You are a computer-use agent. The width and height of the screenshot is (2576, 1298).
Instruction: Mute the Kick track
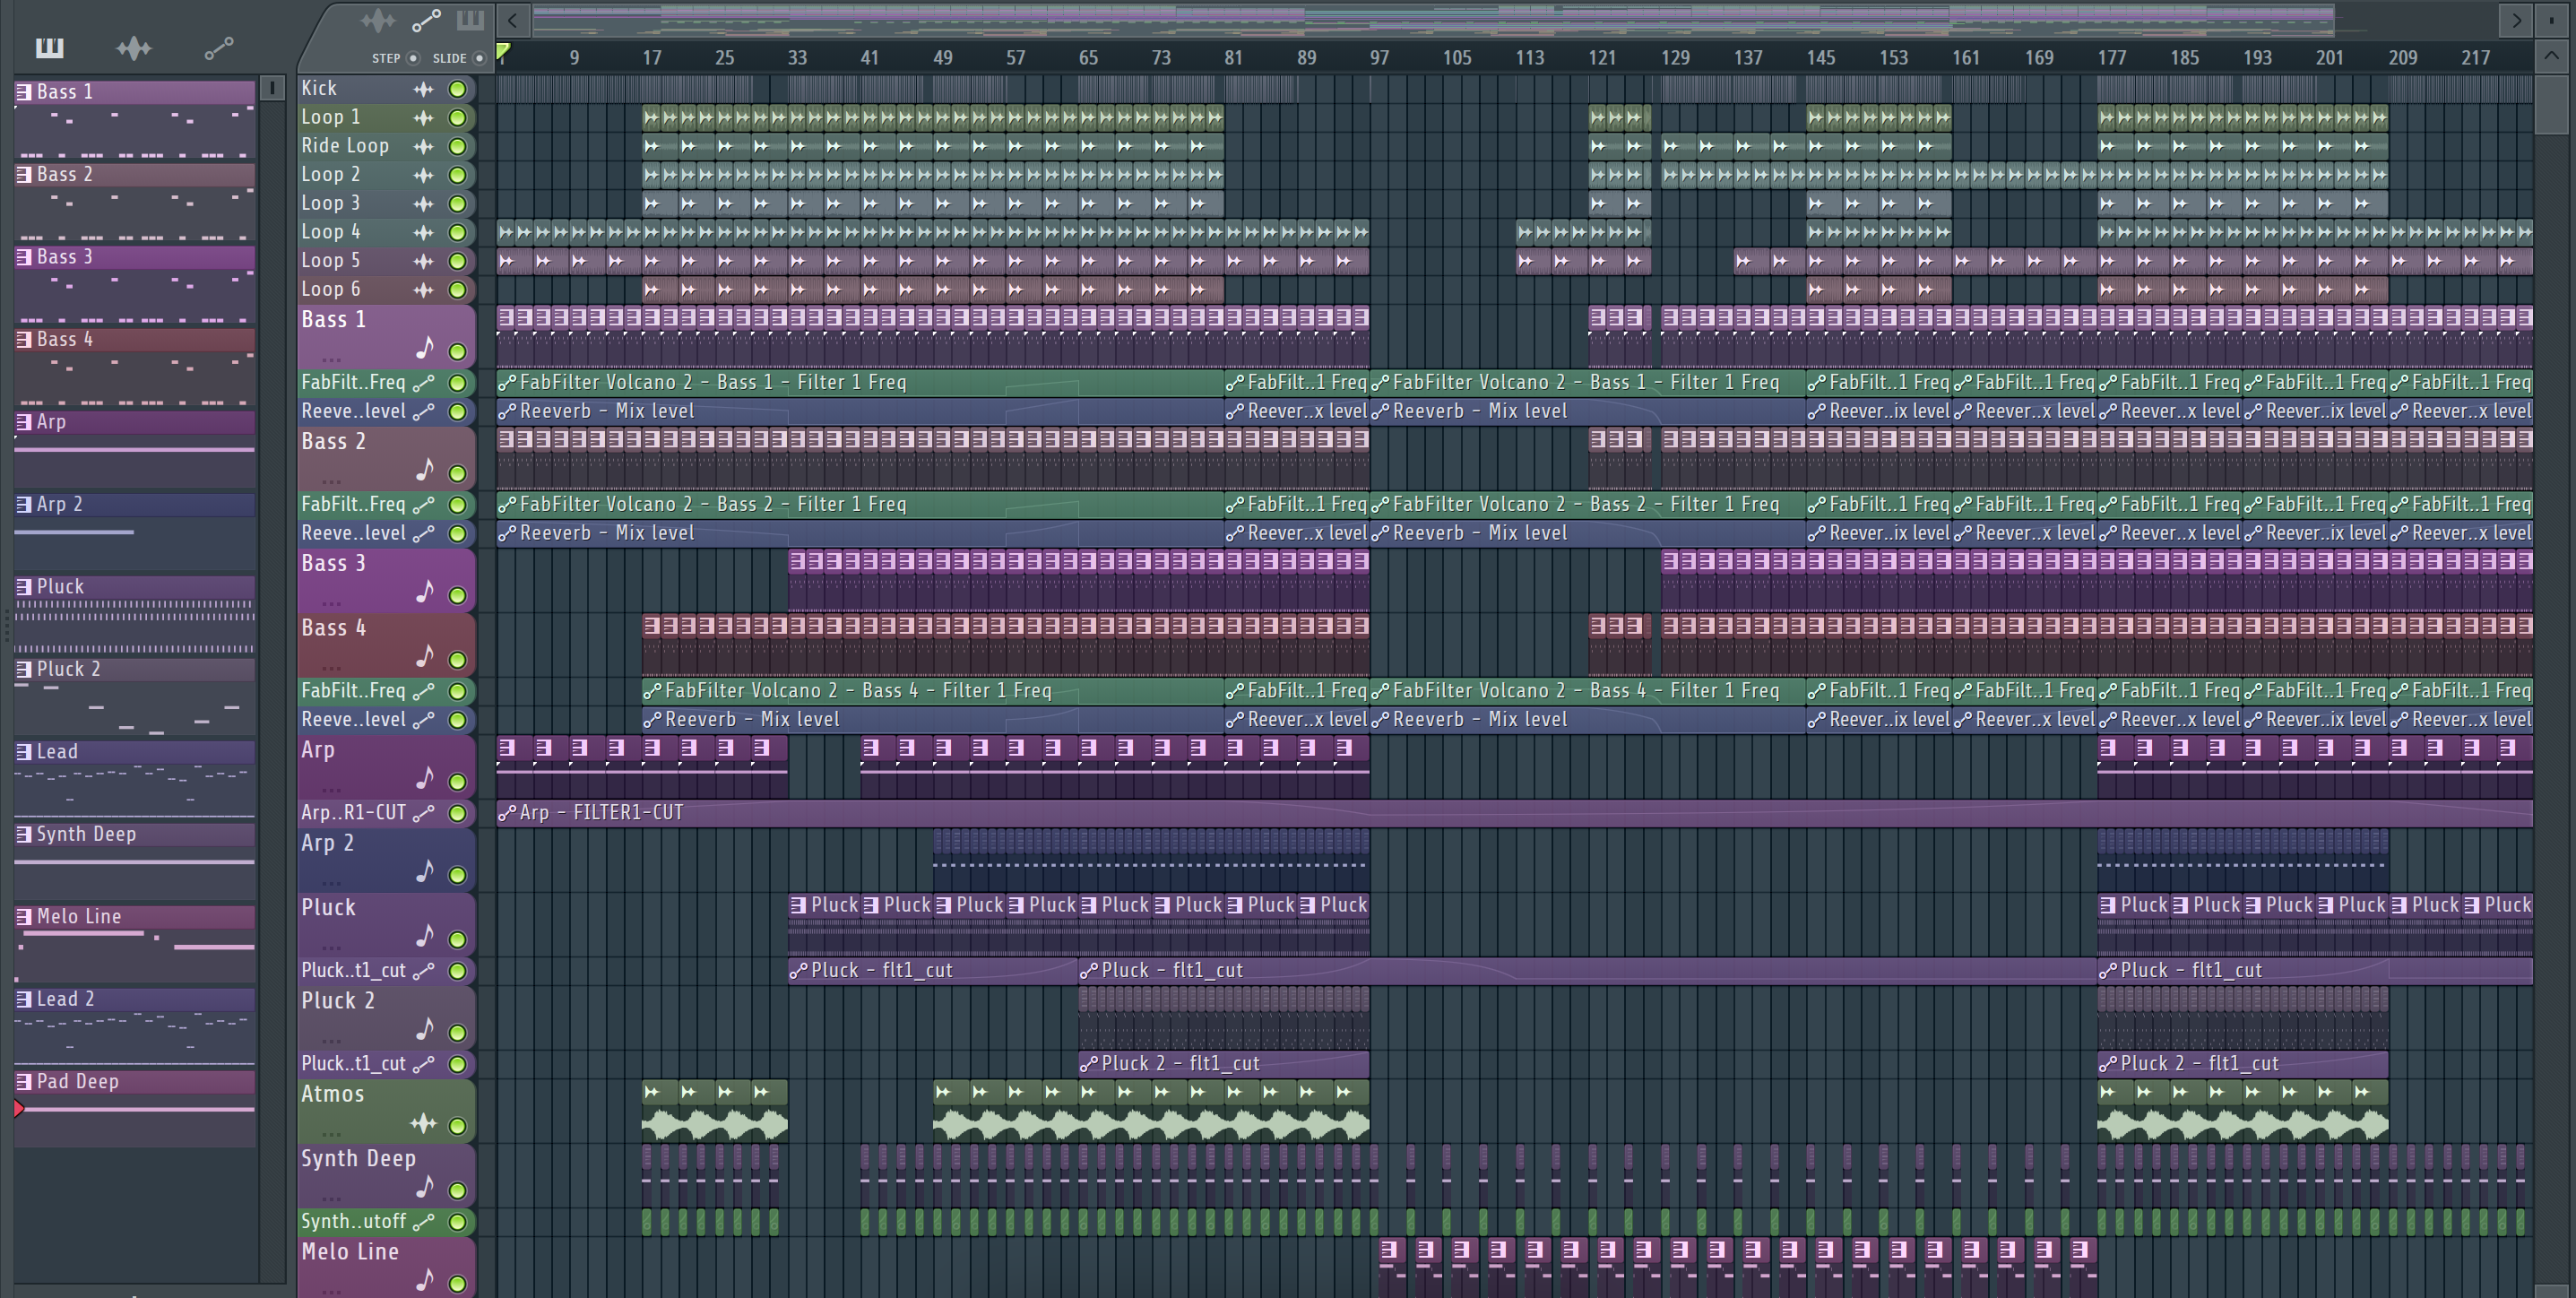(x=457, y=89)
